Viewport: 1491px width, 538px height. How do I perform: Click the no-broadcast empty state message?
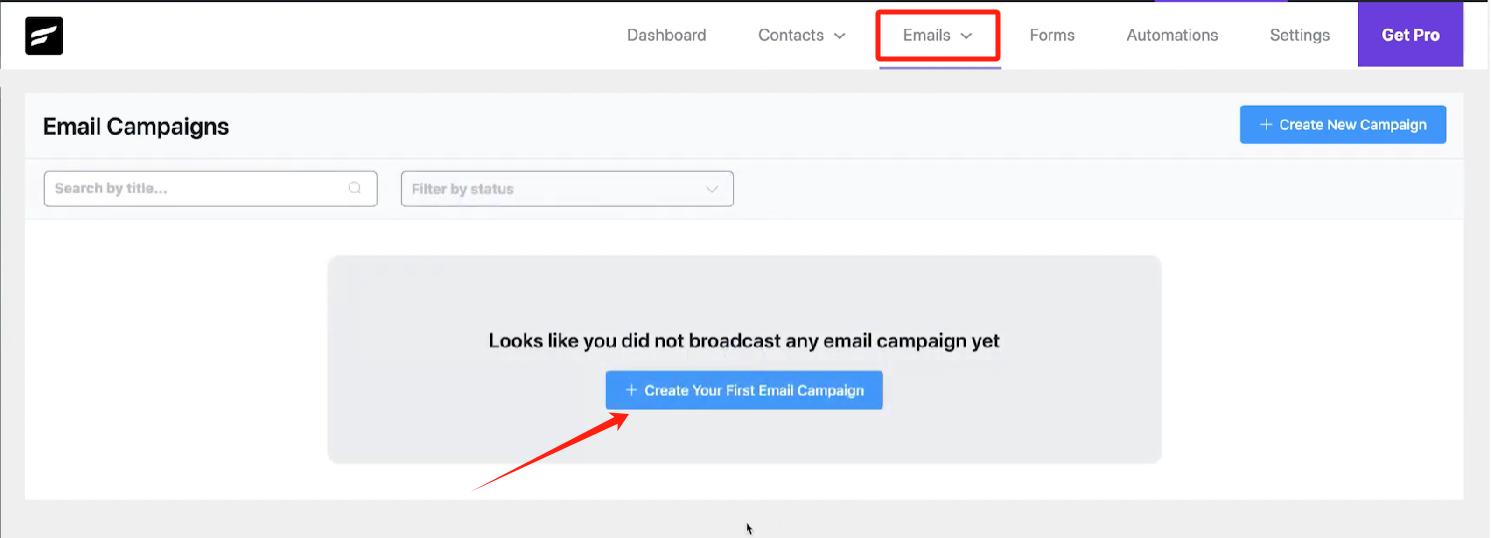744,341
